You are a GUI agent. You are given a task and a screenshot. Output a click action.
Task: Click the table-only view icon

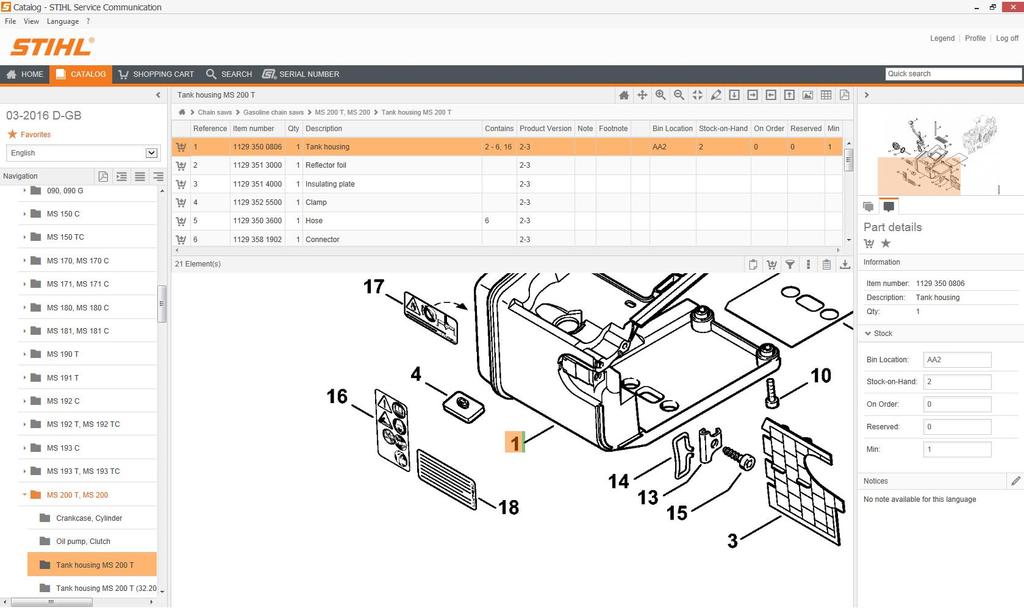pos(826,95)
